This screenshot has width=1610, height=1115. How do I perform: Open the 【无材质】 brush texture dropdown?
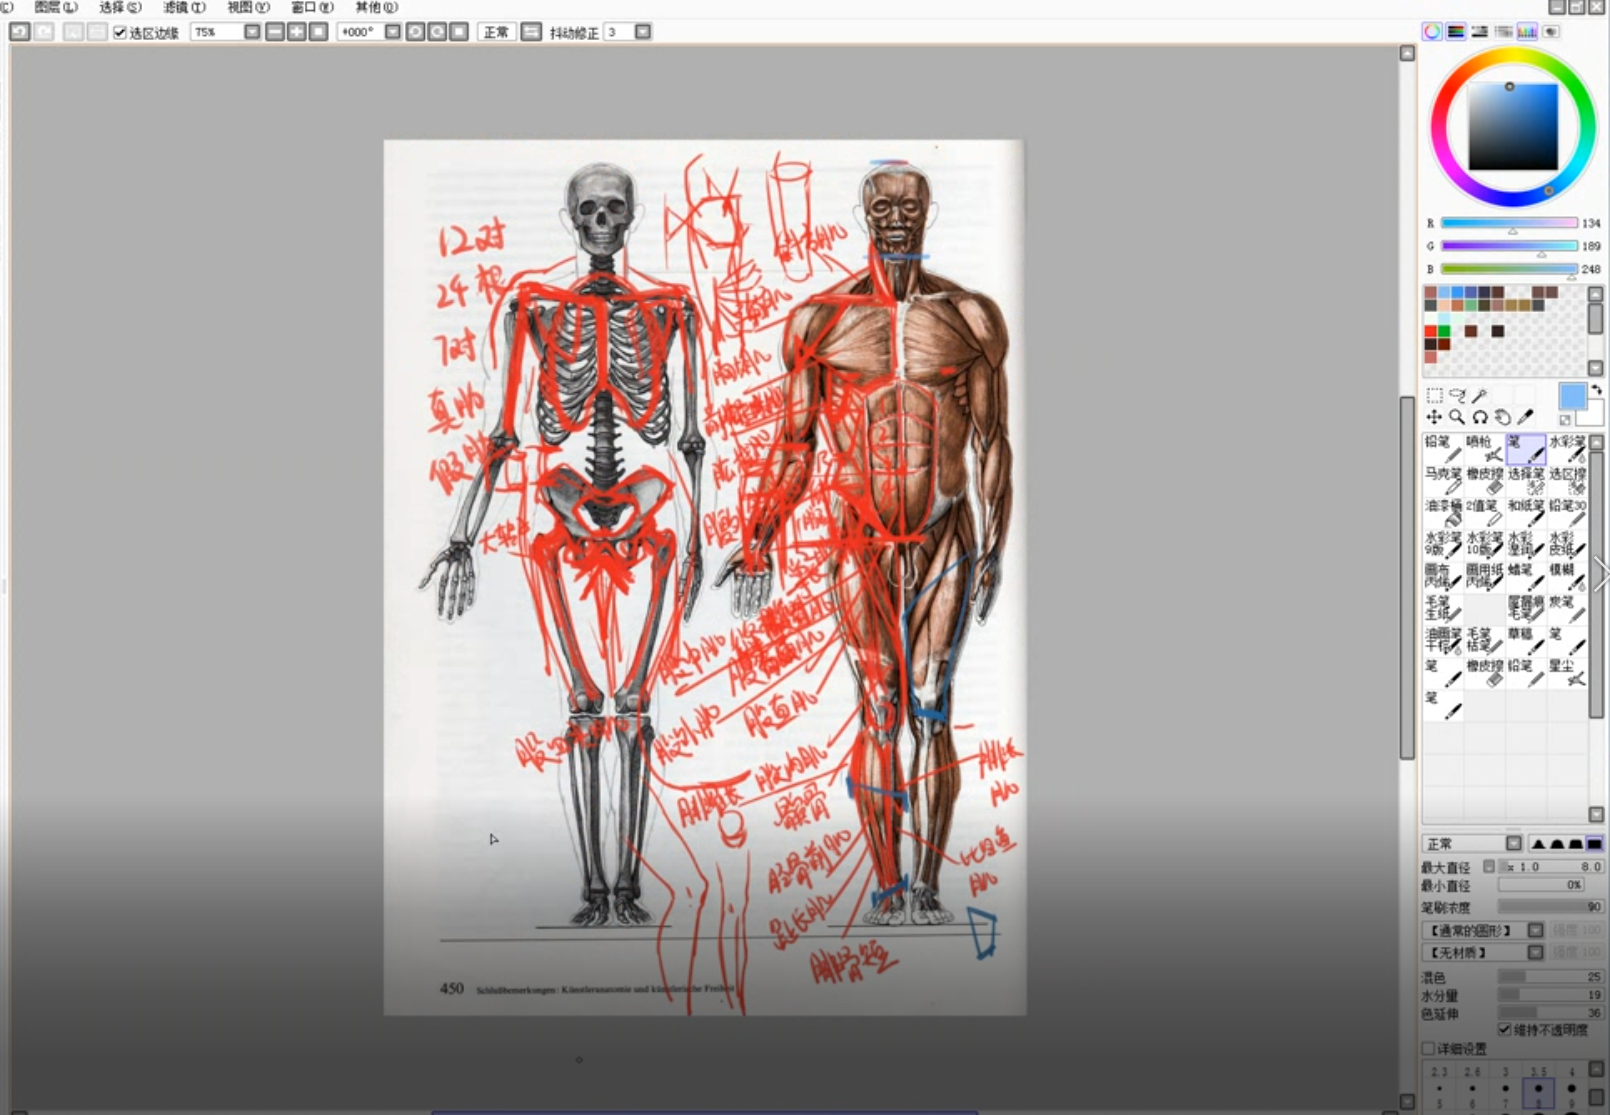(1535, 952)
